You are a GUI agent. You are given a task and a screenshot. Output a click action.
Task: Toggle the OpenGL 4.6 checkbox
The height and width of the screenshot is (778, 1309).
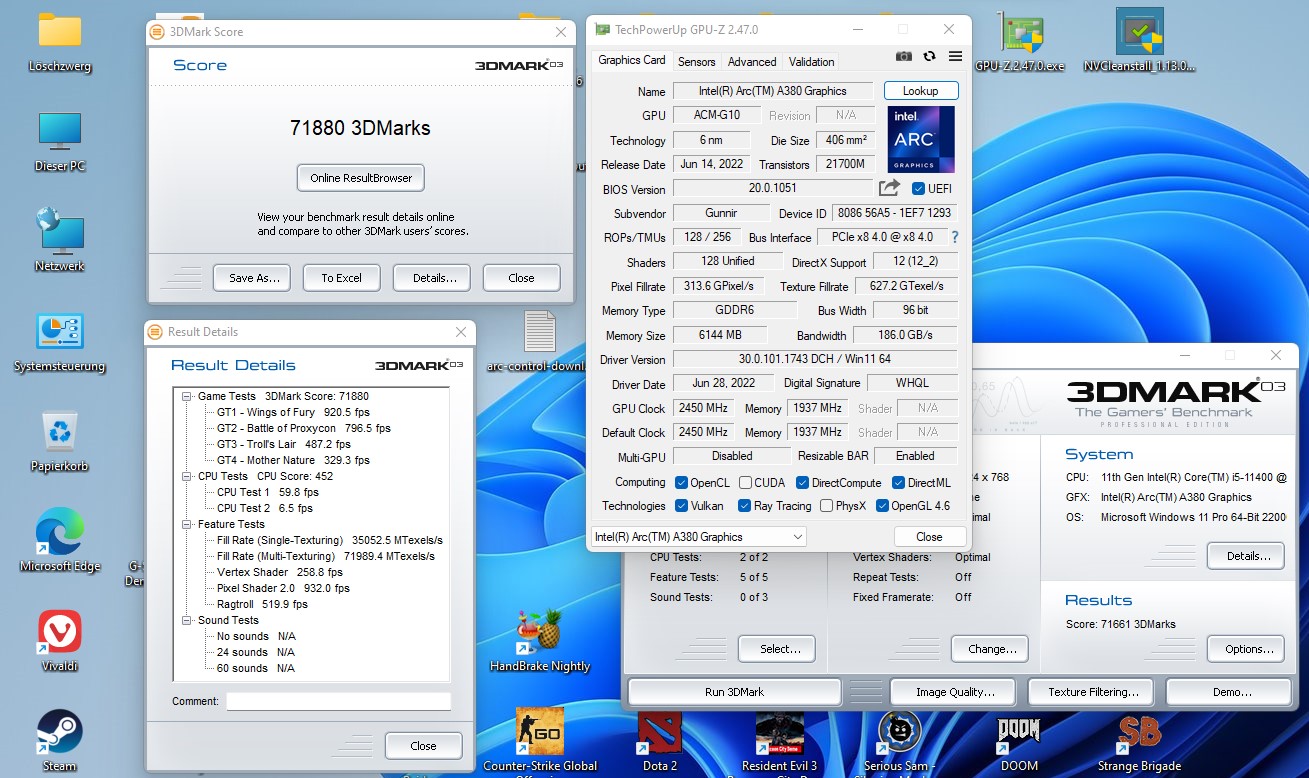(x=883, y=506)
